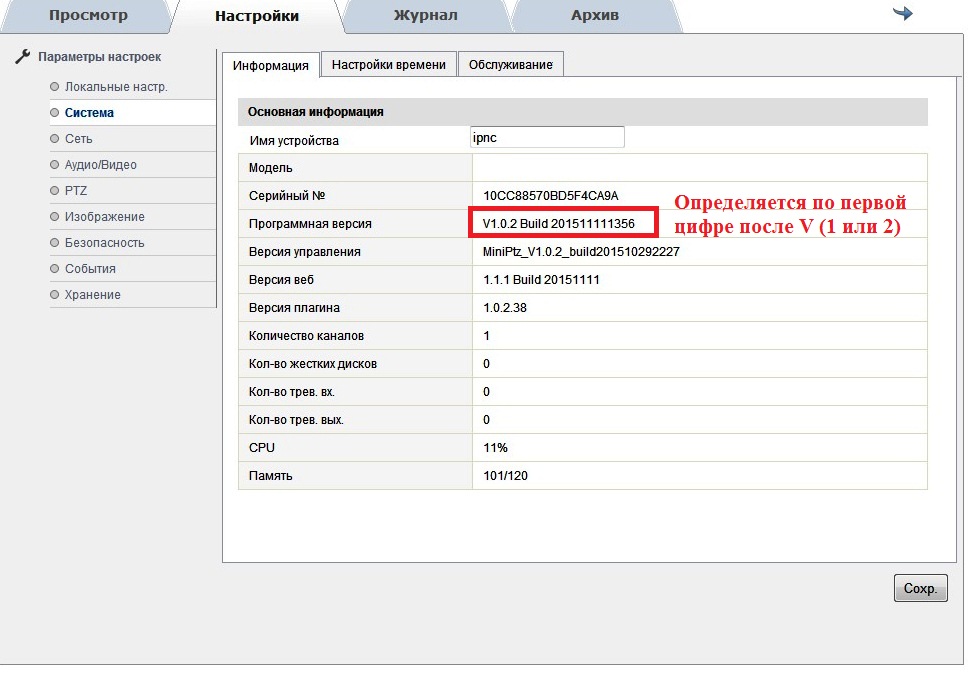This screenshot has width=968, height=675.
Task: Select Система in the sidebar
Action: pos(89,113)
